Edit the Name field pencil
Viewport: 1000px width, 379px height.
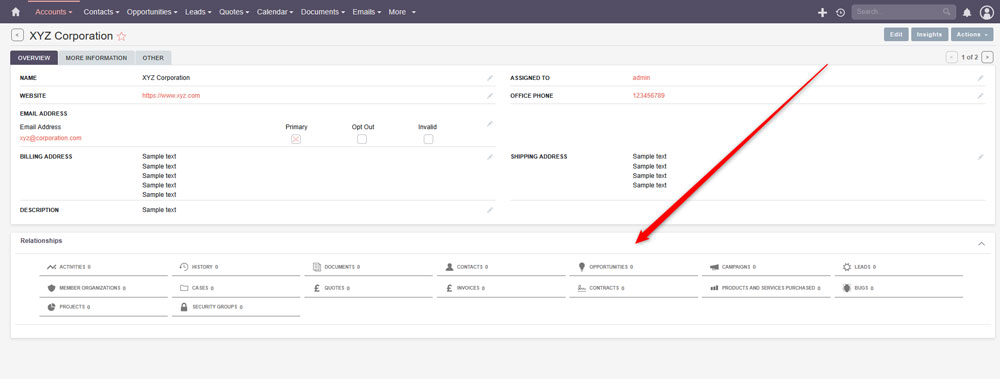[490, 78]
